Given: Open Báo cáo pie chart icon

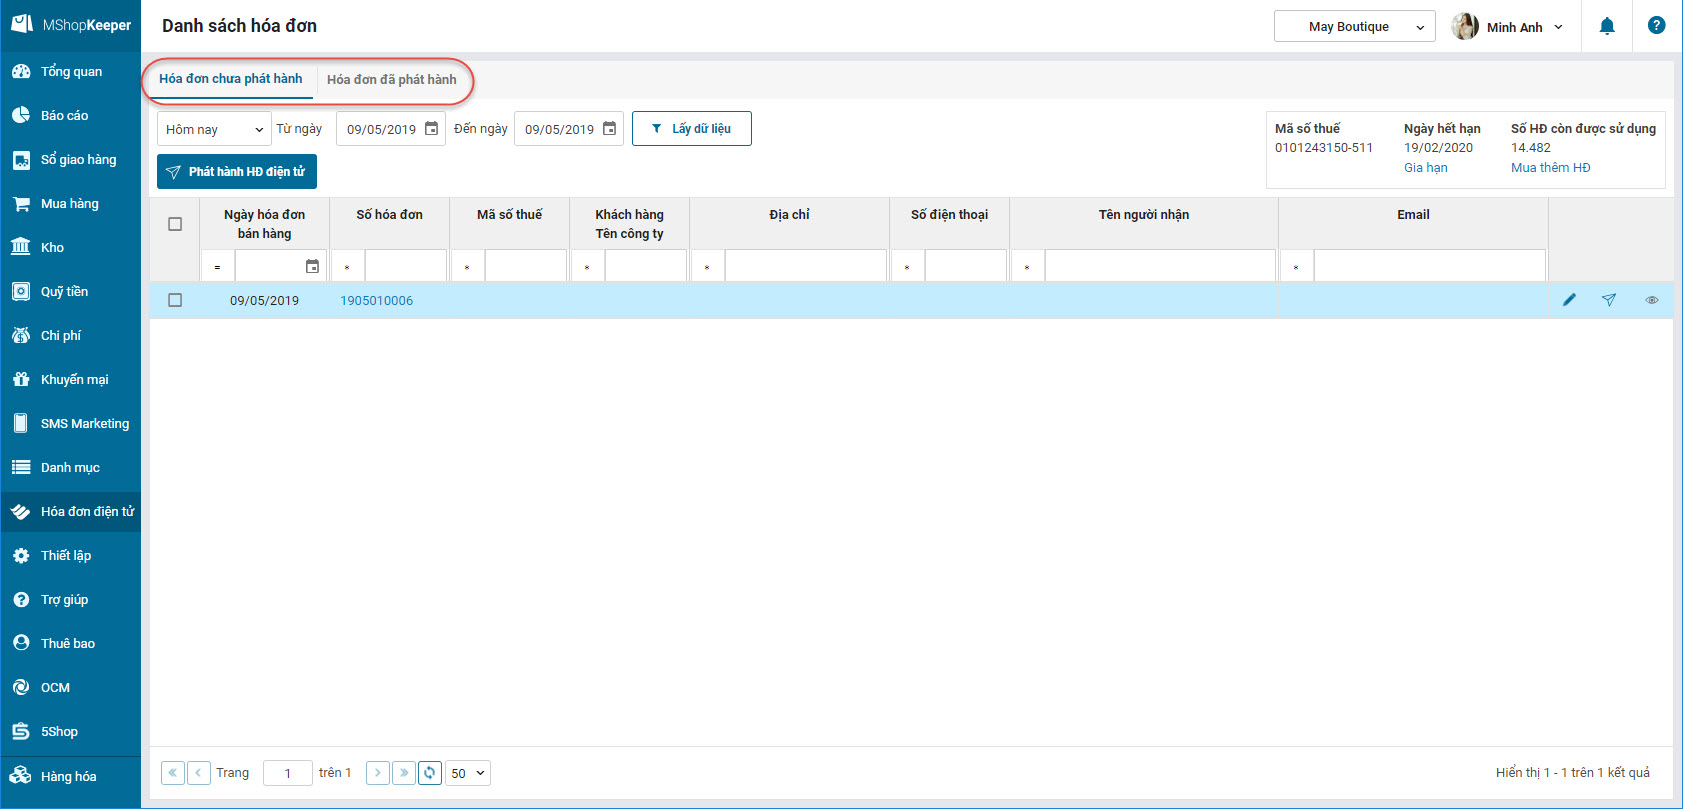Looking at the screenshot, I should coord(21,116).
